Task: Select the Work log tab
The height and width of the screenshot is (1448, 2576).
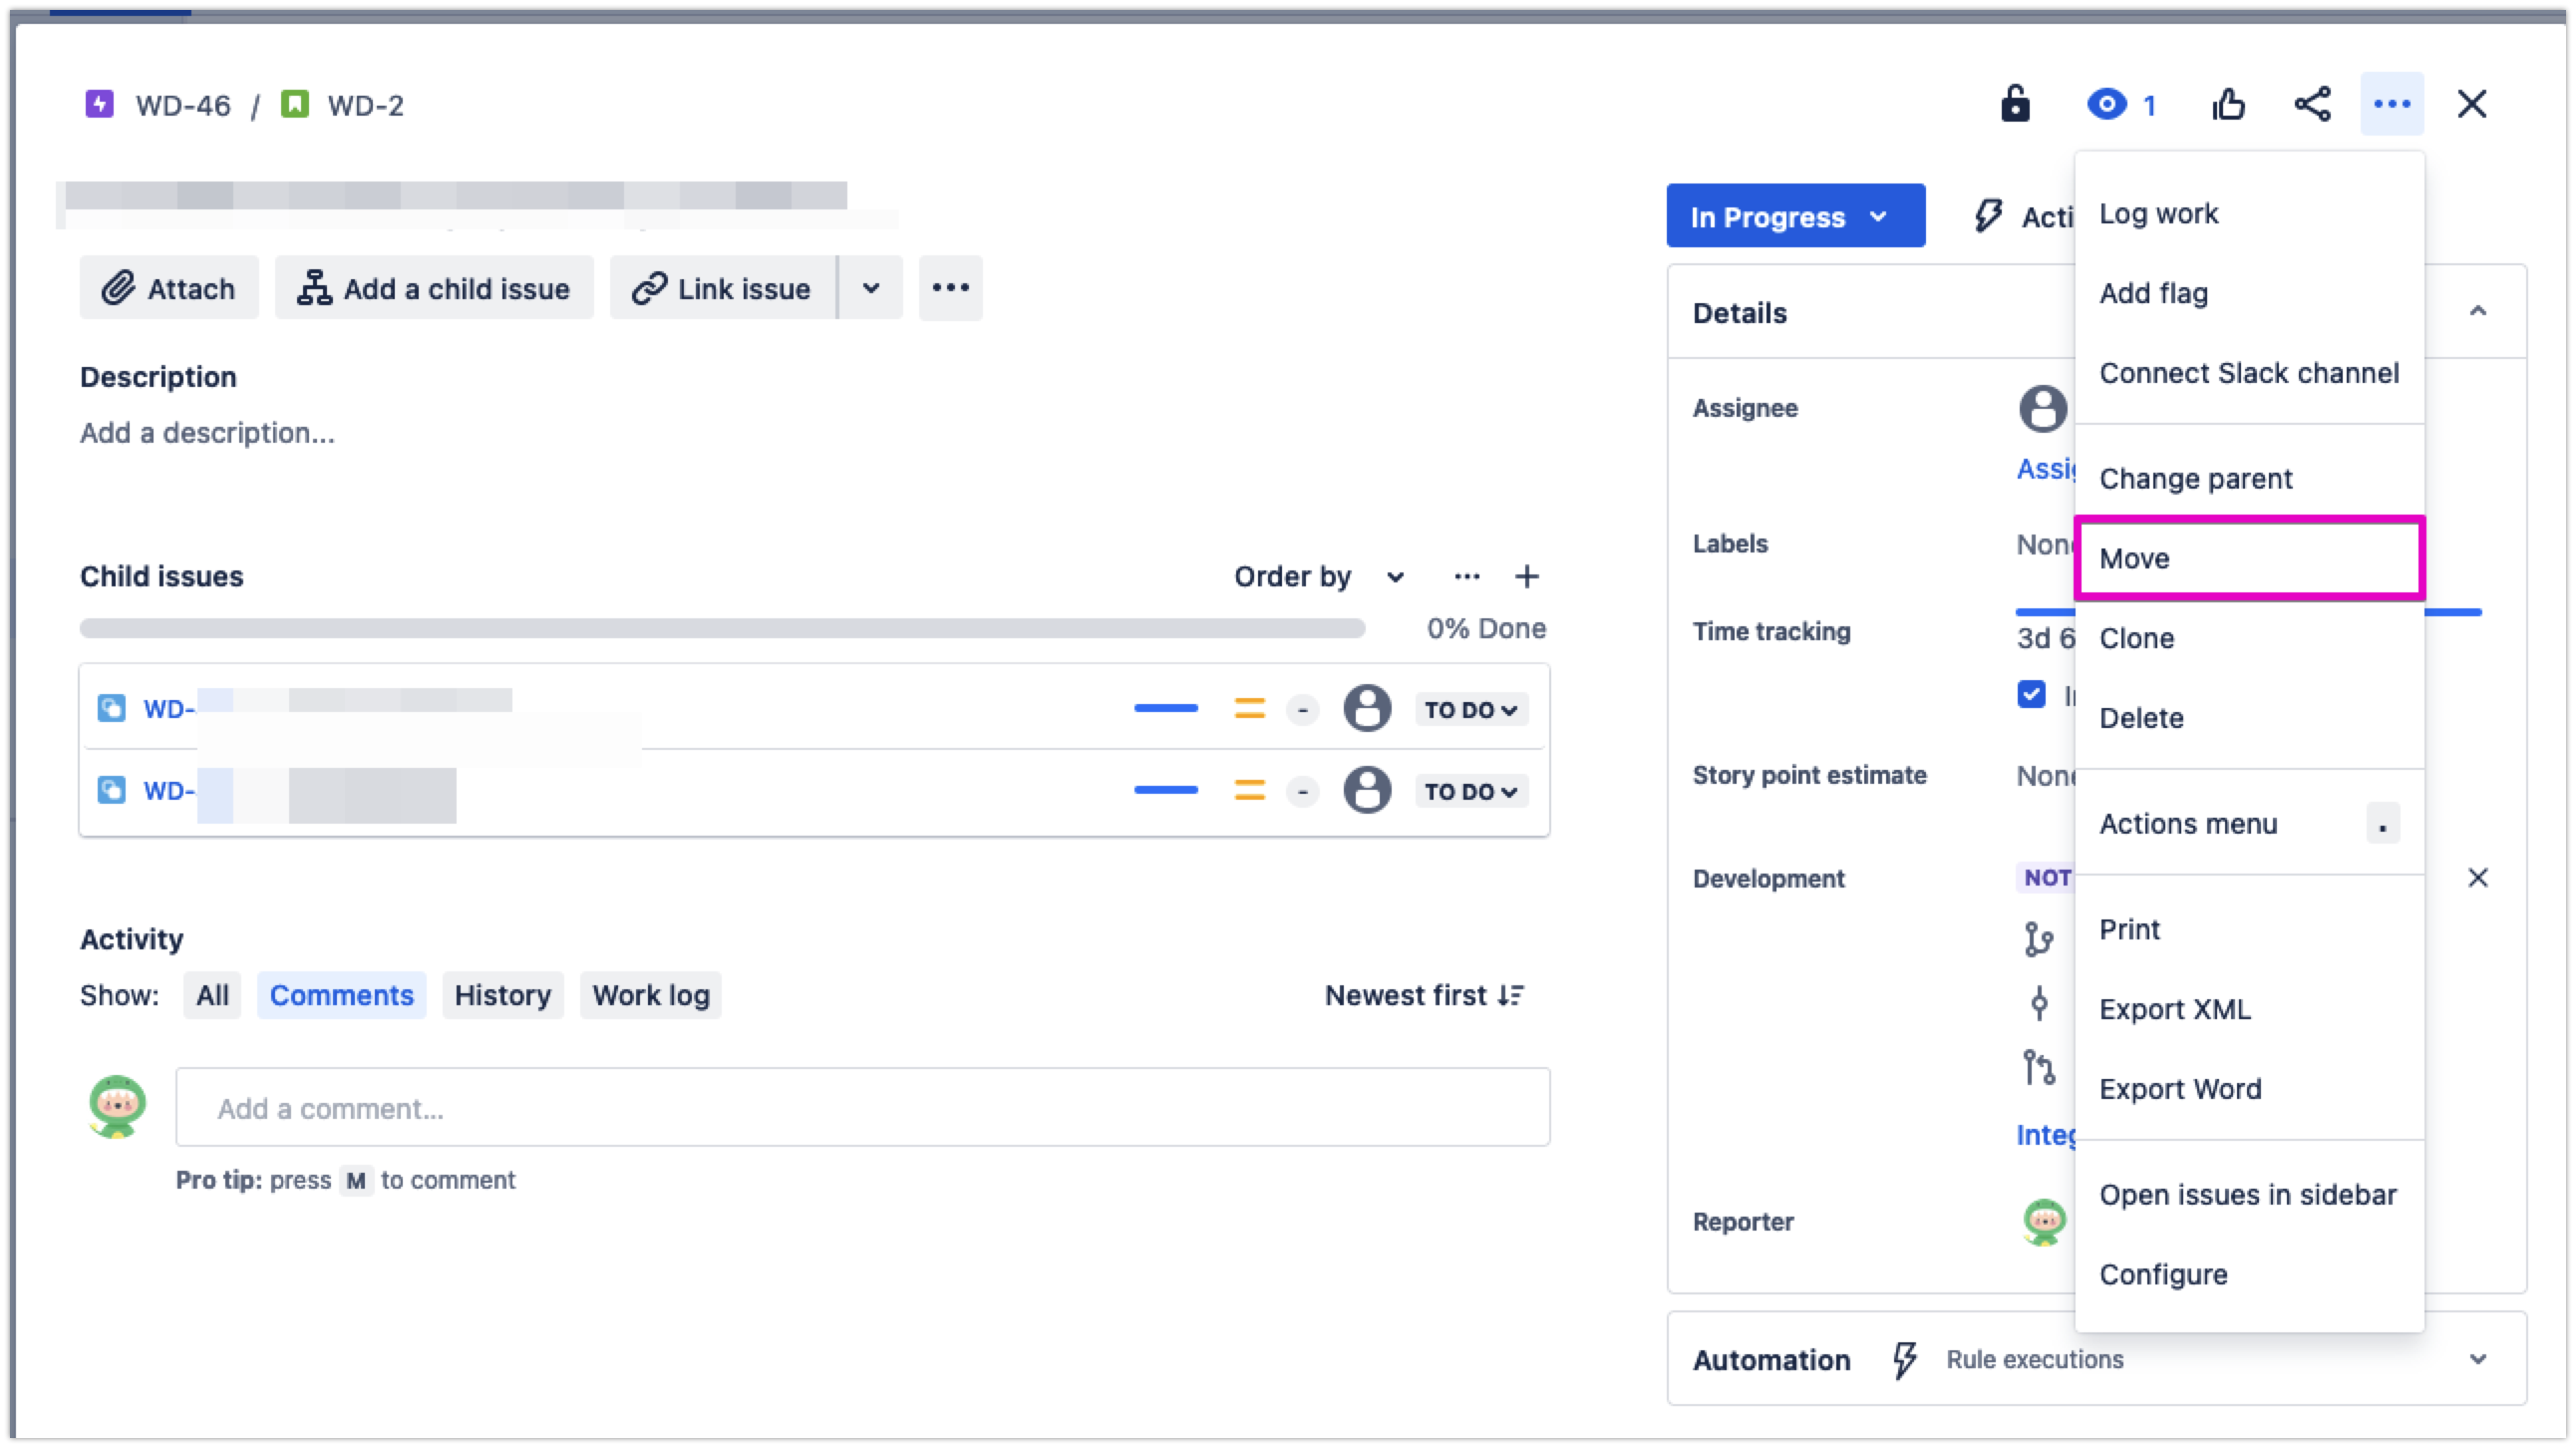Action: tap(650, 994)
